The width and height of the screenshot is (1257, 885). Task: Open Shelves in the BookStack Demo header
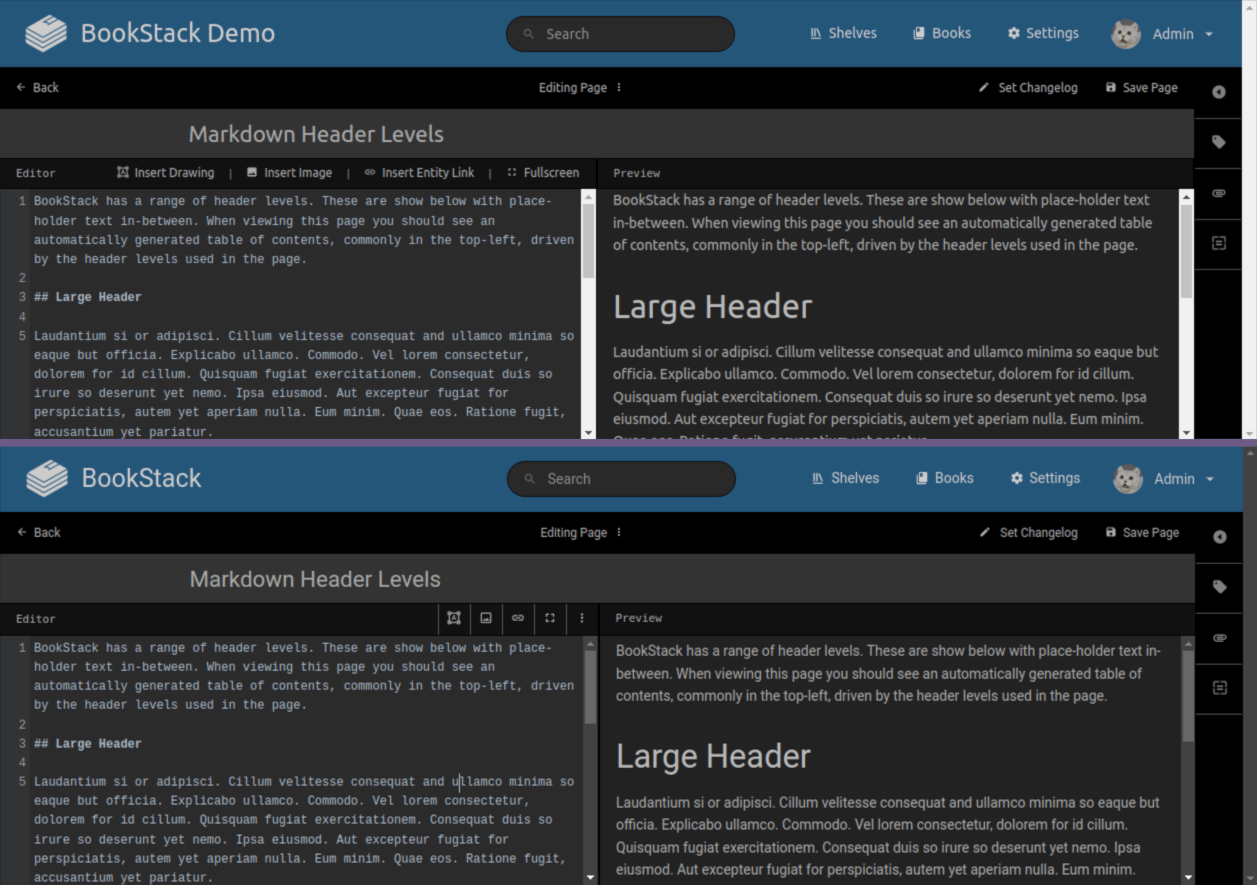[843, 33]
